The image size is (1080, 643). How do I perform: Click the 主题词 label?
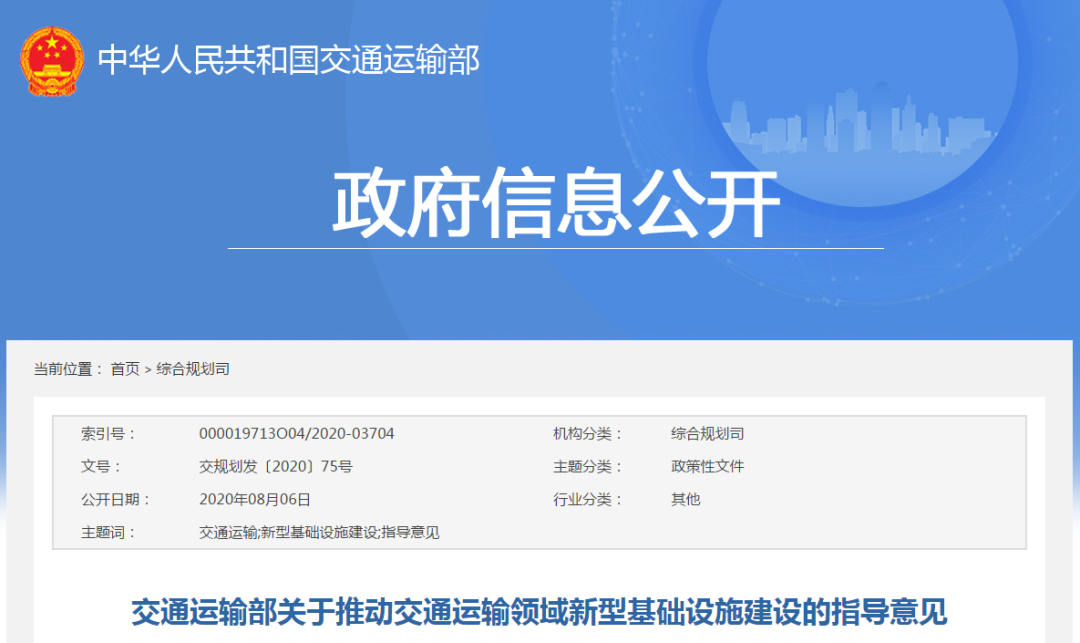[x=108, y=532]
